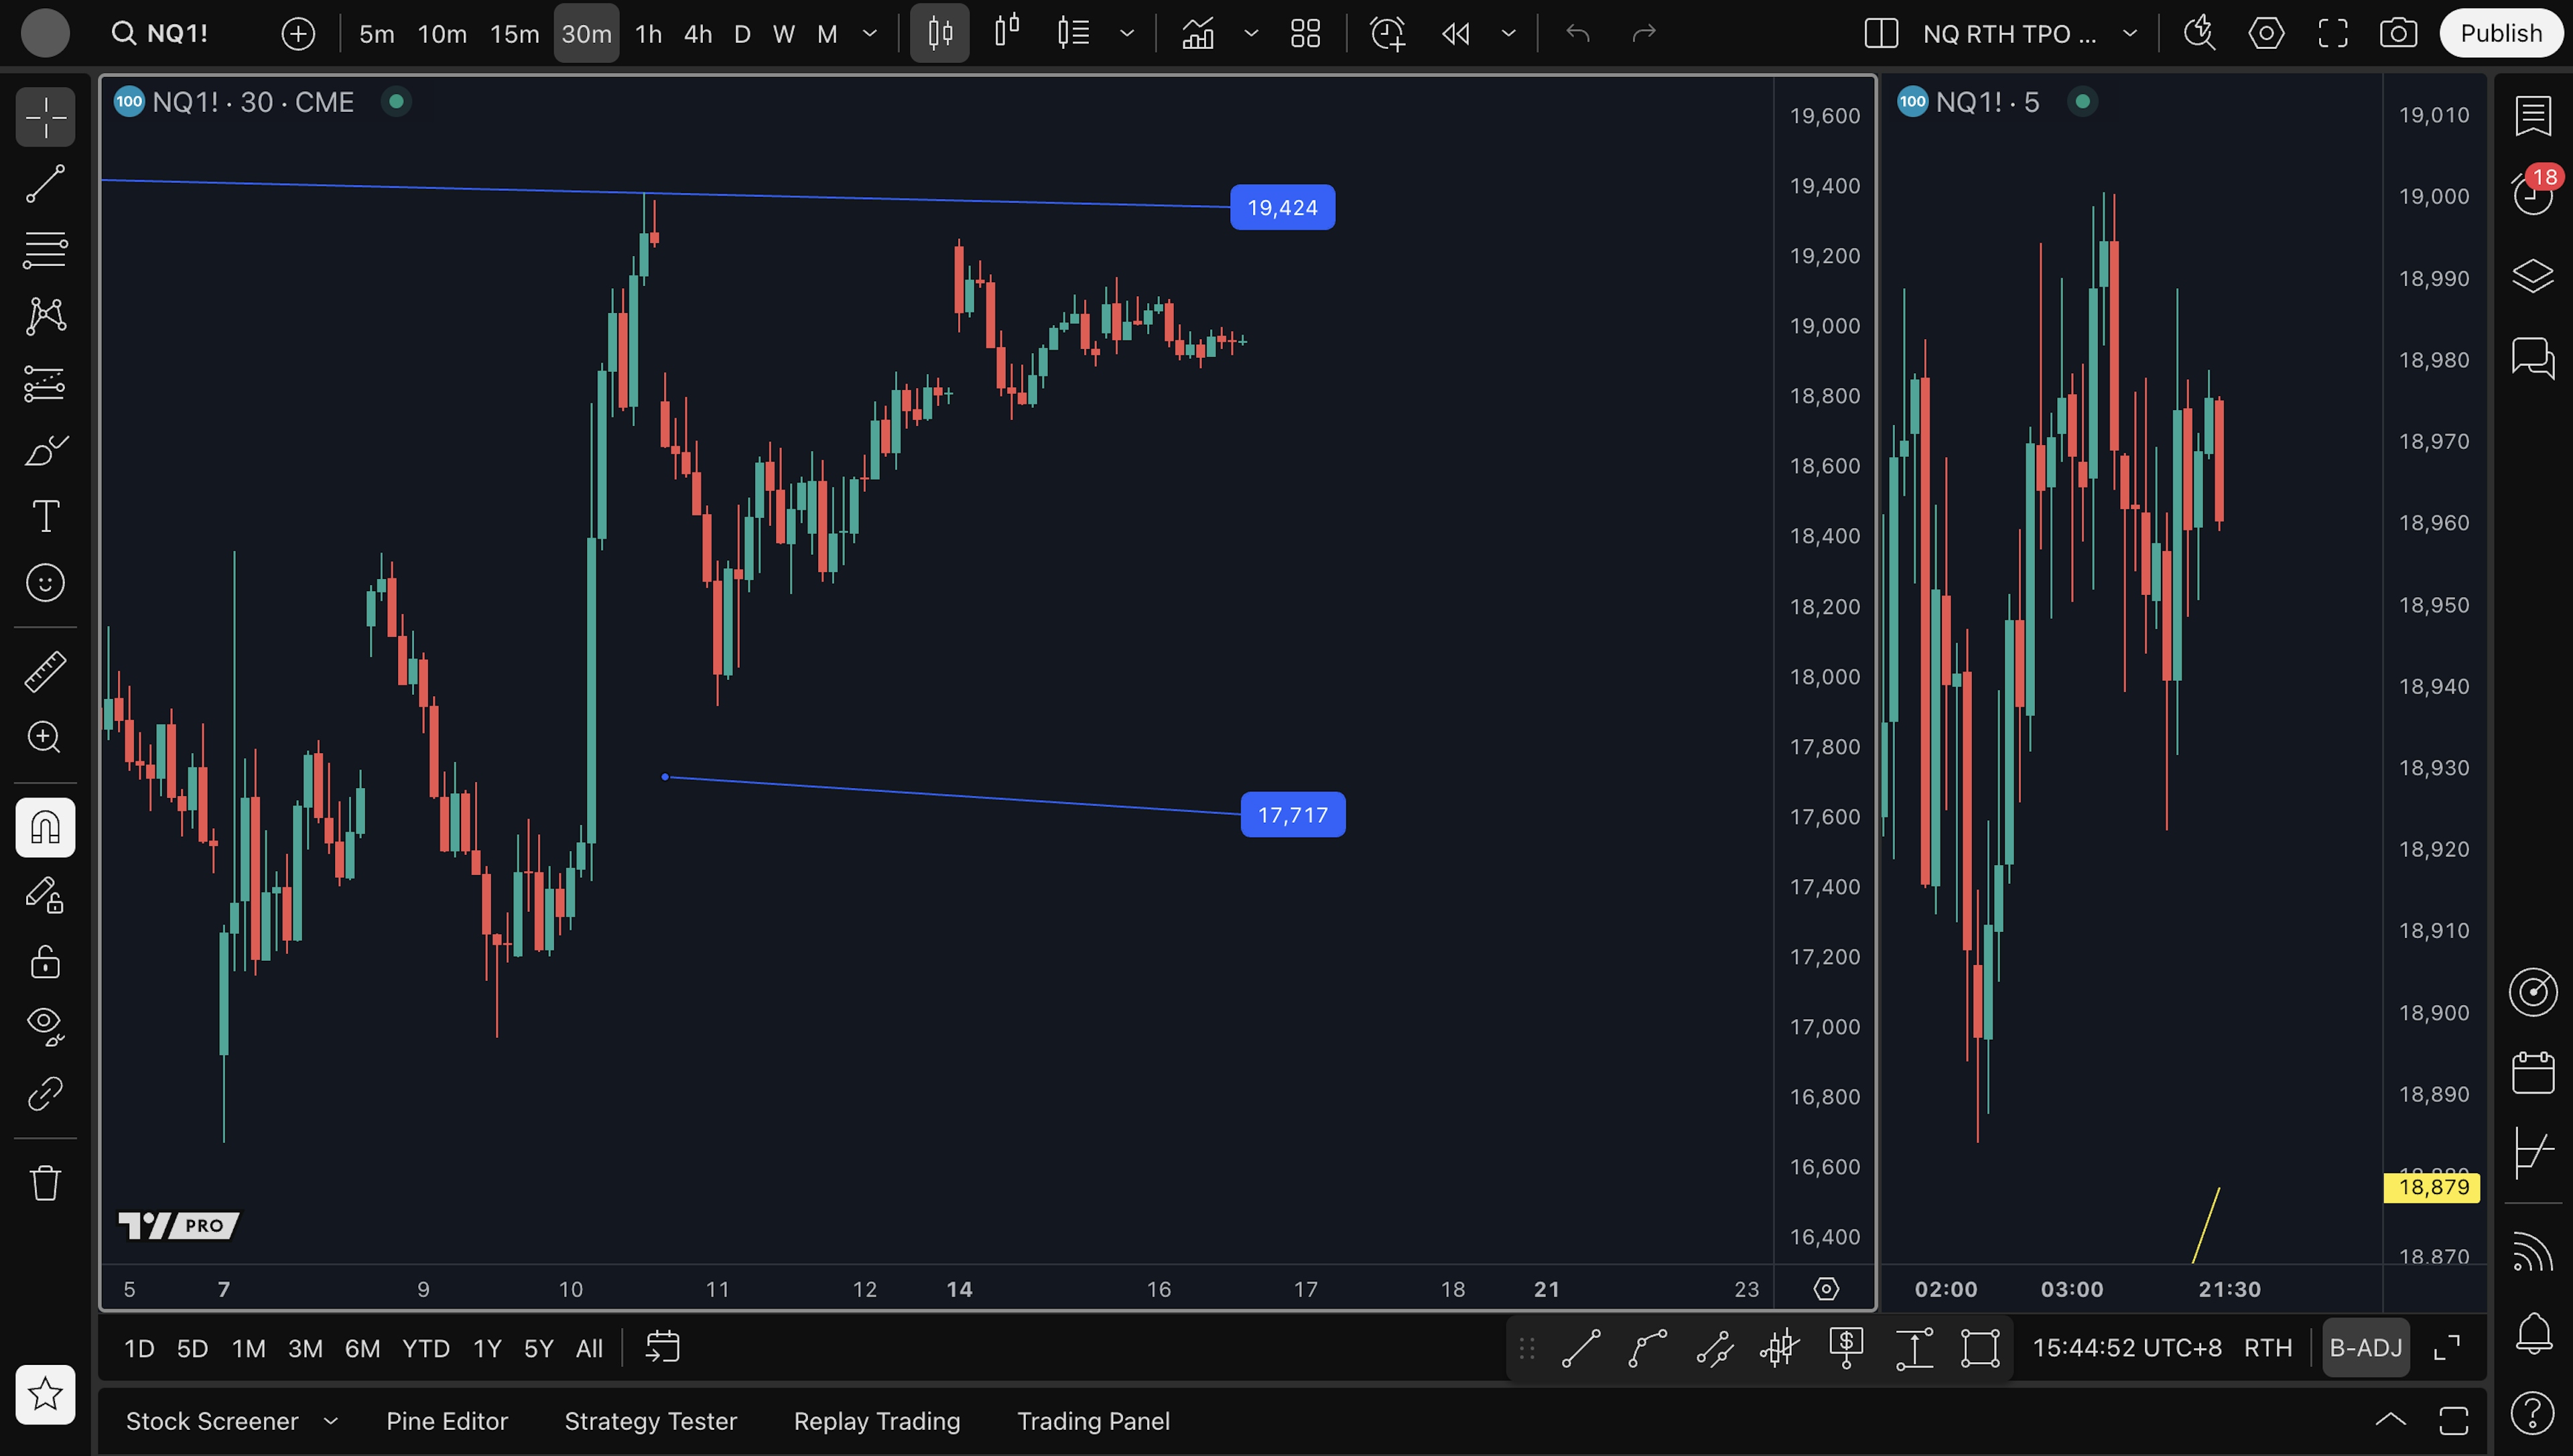The width and height of the screenshot is (2573, 1456).
Task: Choose the ruler measure tool
Action: 45,671
